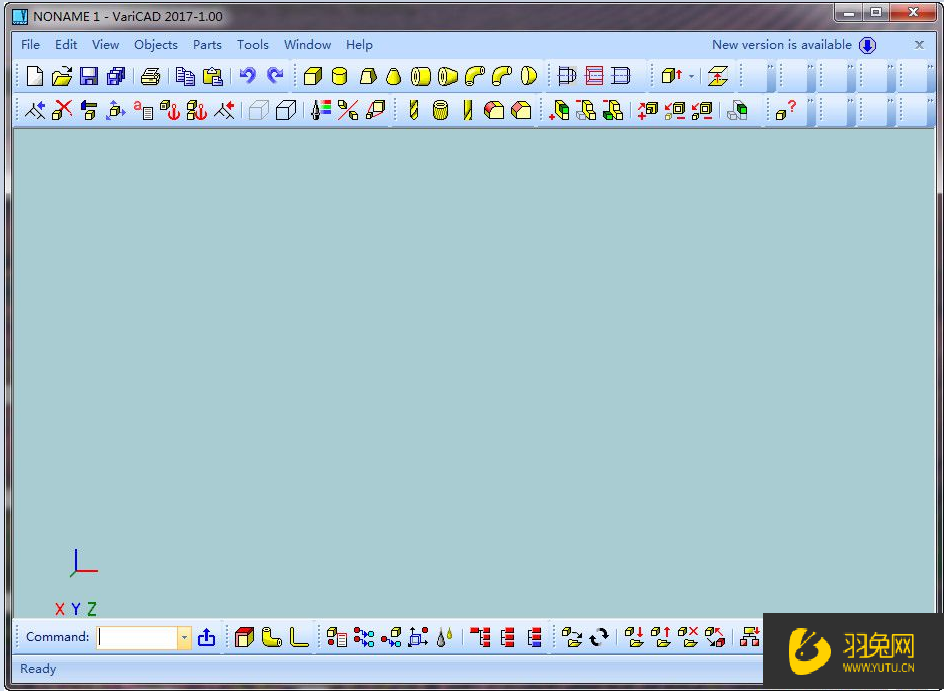This screenshot has height=691, width=944.
Task: Dismiss the new version notification
Action: click(919, 44)
